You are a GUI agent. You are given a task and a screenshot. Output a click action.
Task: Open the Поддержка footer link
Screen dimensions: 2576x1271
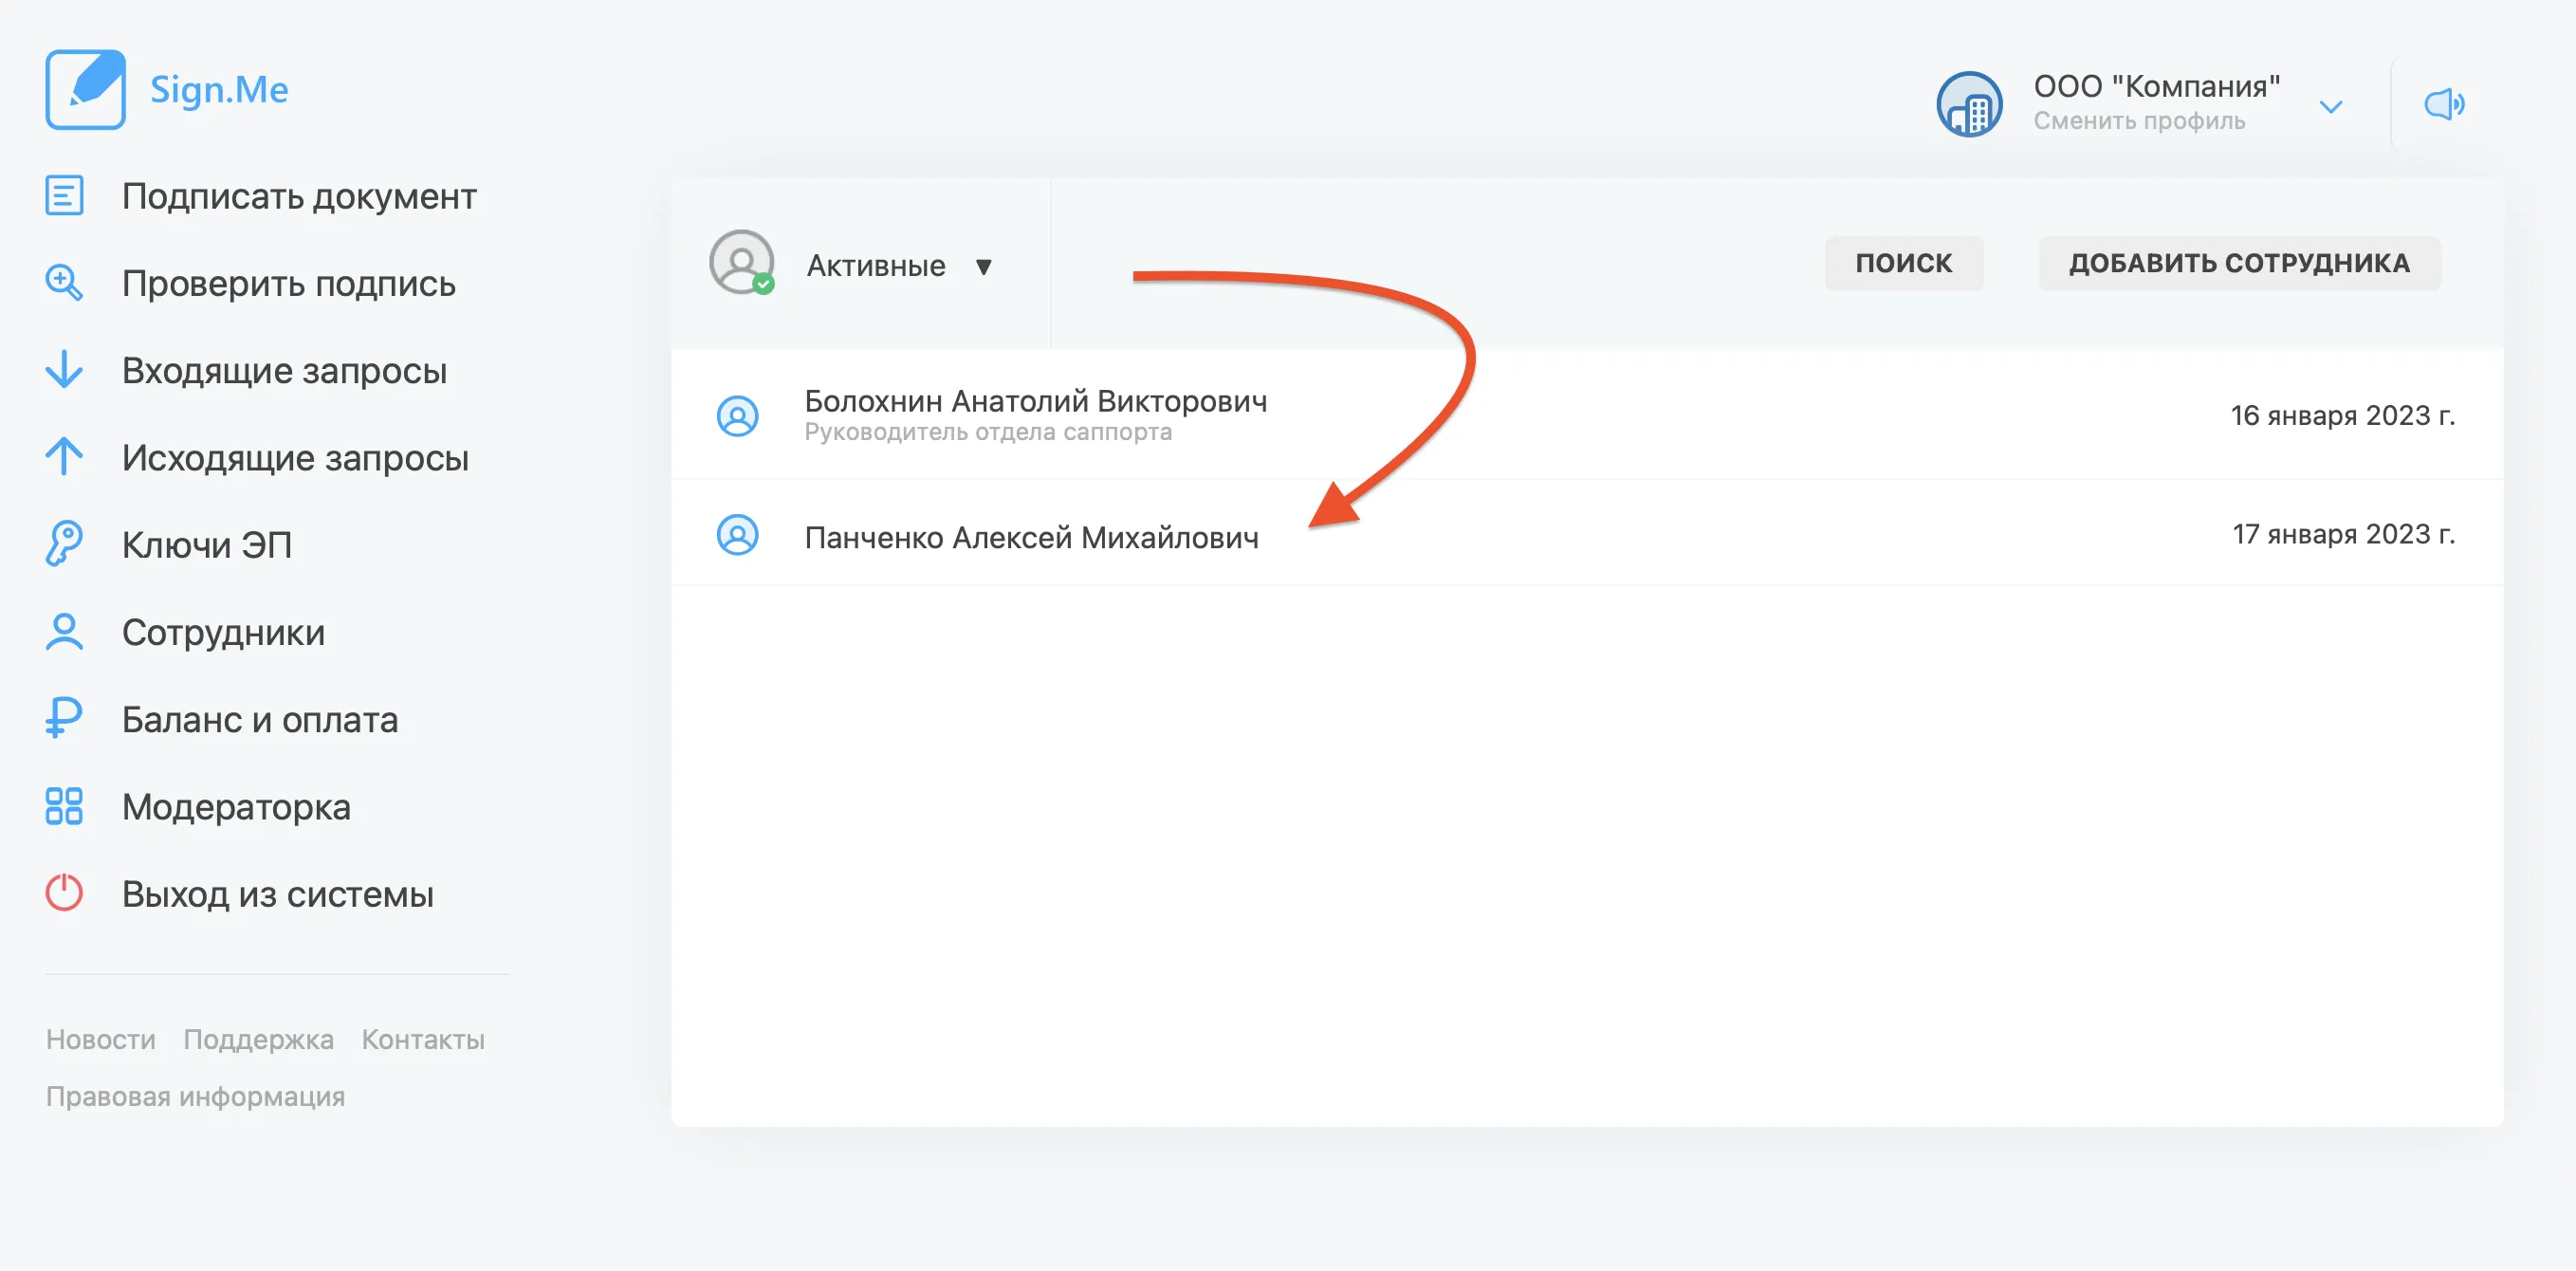pos(258,1039)
